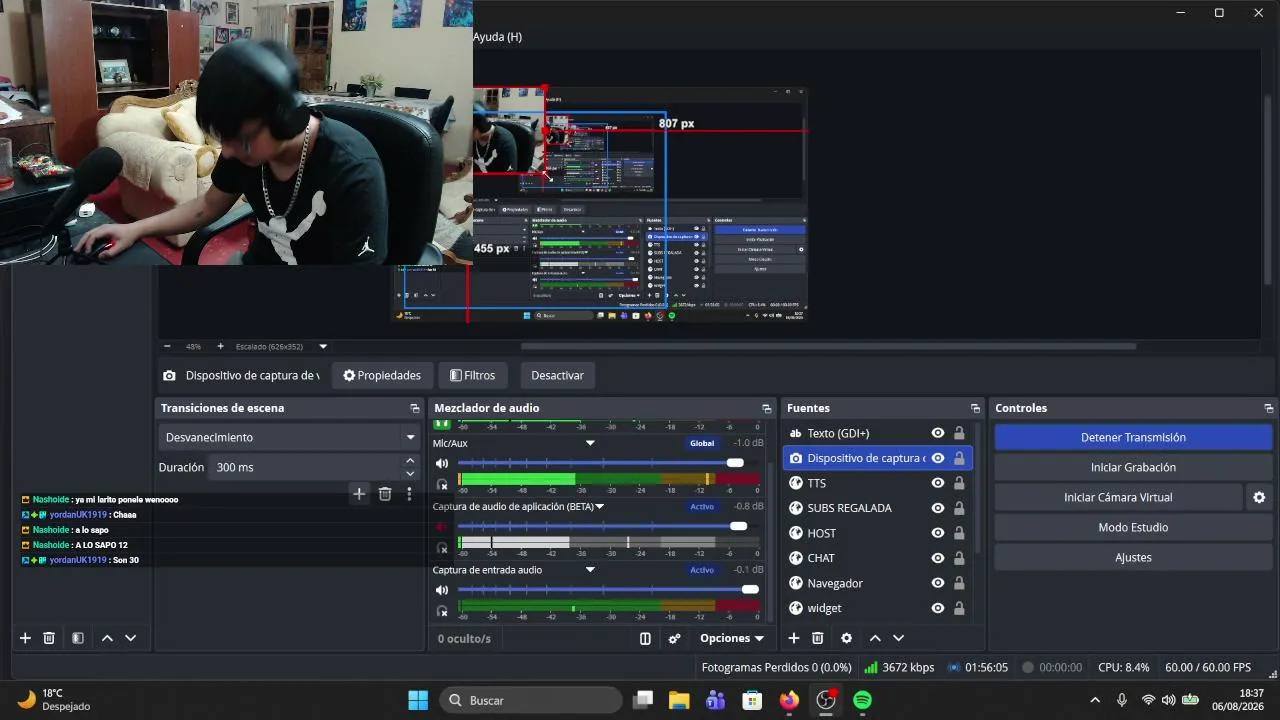Move scene up with arrow icon
This screenshot has height=720, width=1280.
tap(107, 638)
